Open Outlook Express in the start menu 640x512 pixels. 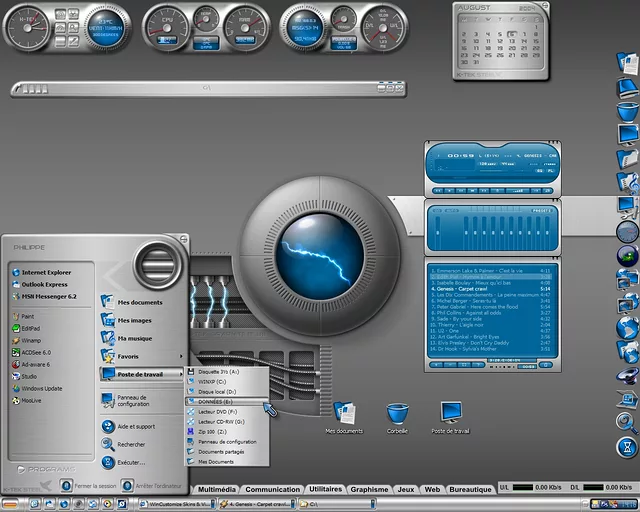pyautogui.click(x=43, y=284)
